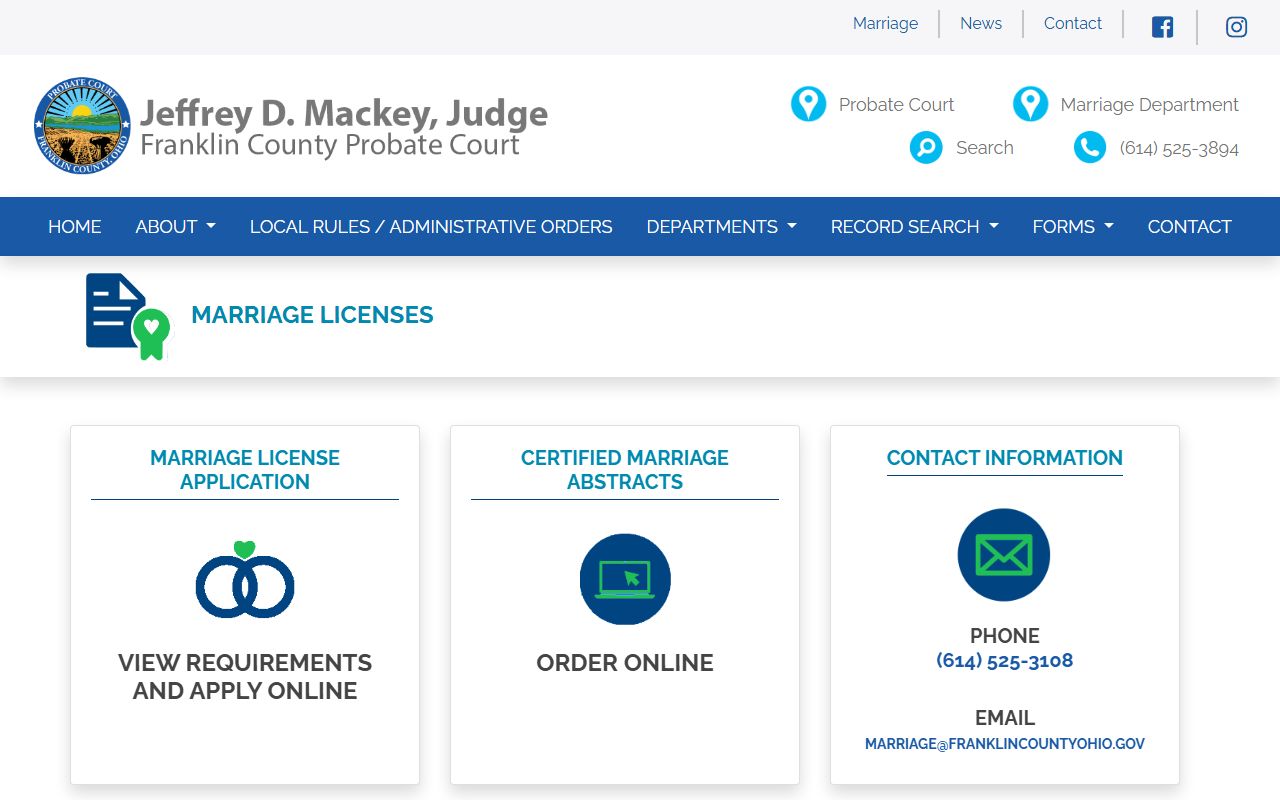Click the Probate Court location pin icon
The height and width of the screenshot is (800, 1280).
tap(808, 104)
